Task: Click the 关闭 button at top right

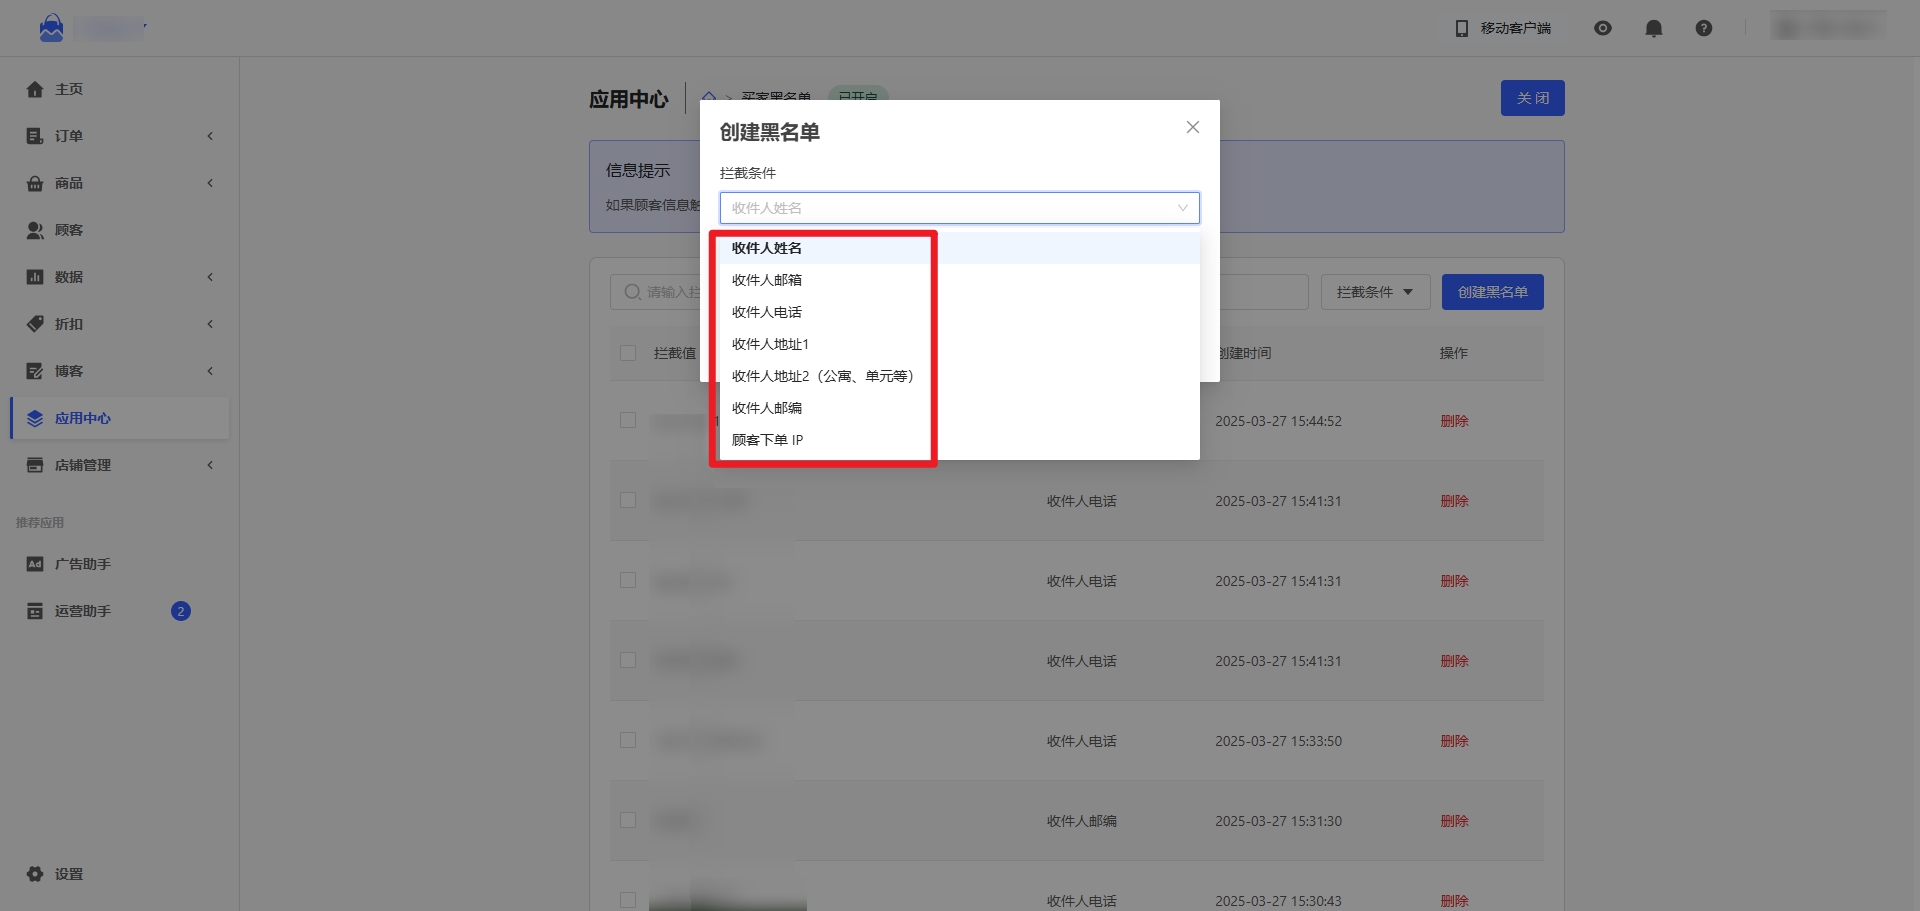Action: (1533, 98)
